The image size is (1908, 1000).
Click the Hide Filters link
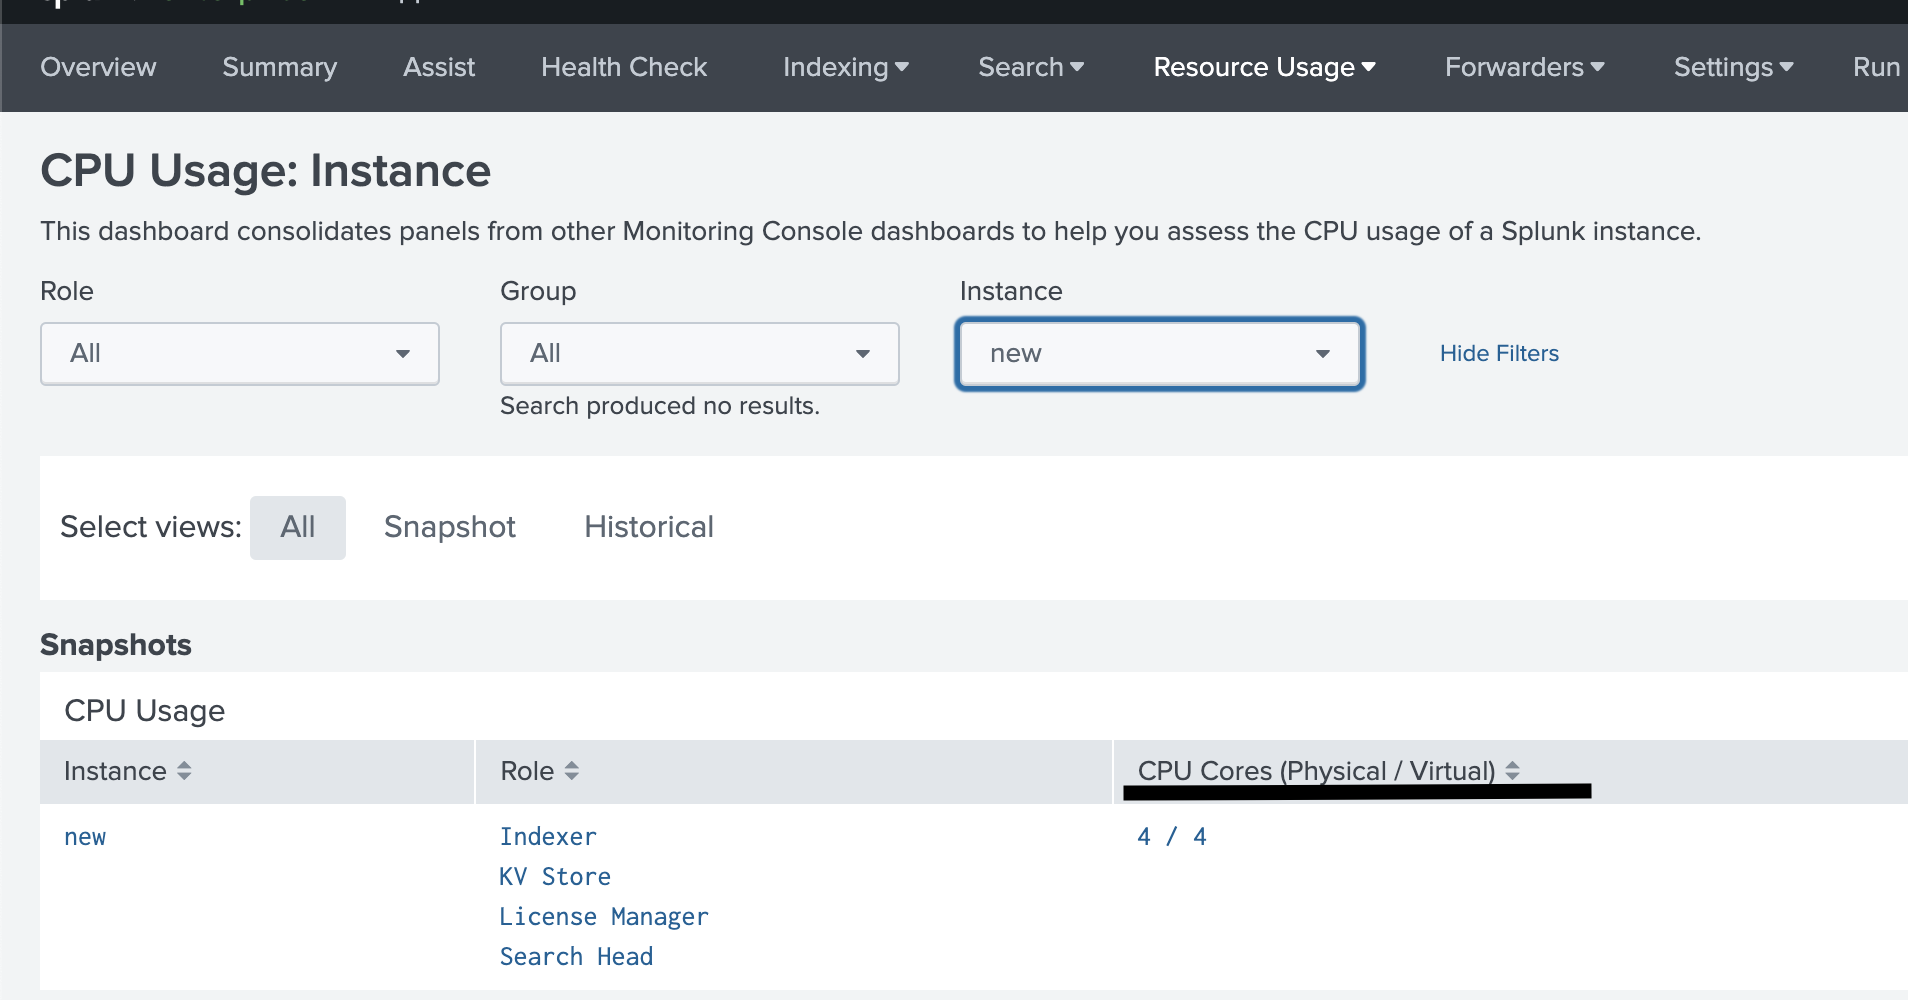pos(1499,353)
